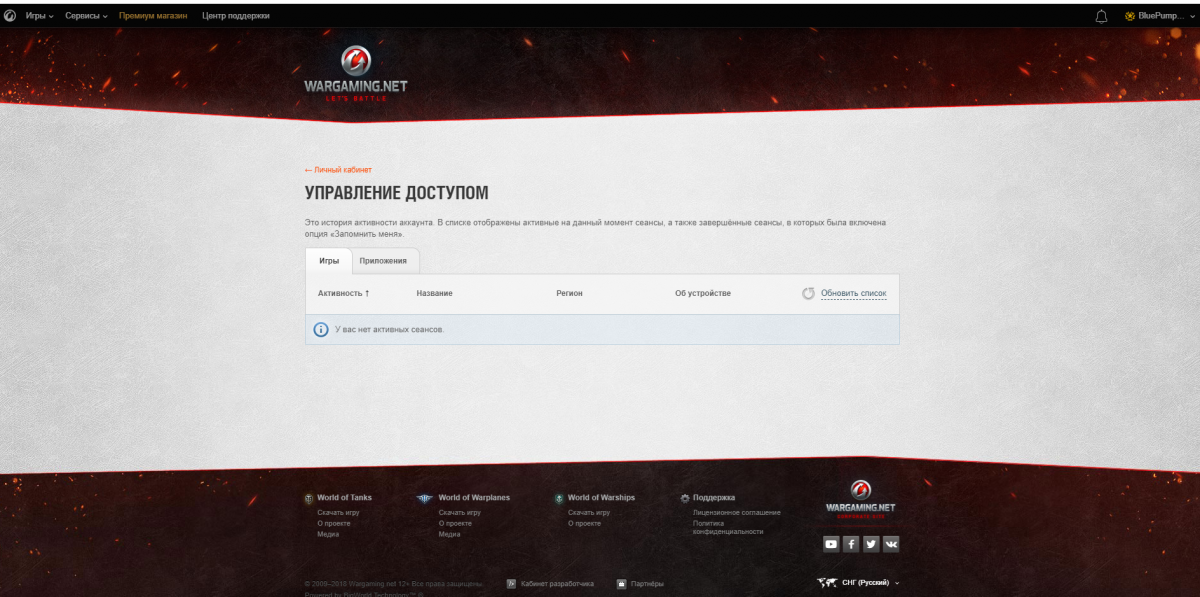Open the World of Warplanes footer link

[x=474, y=498]
